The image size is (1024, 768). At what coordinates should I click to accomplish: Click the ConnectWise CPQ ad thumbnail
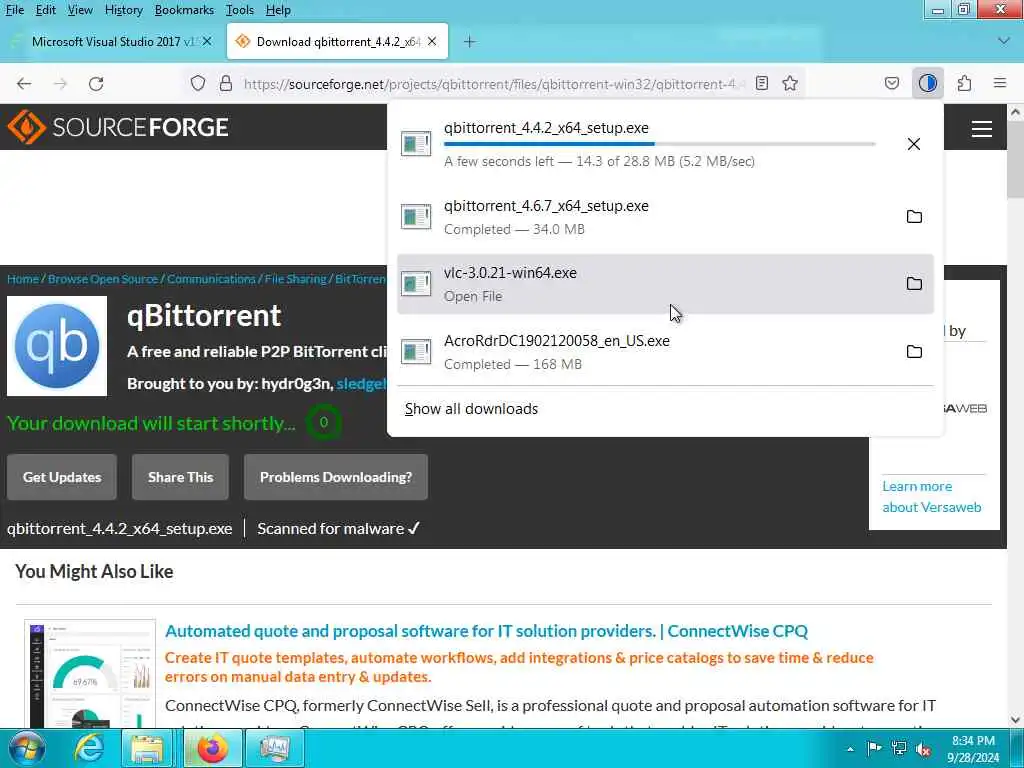[x=90, y=674]
